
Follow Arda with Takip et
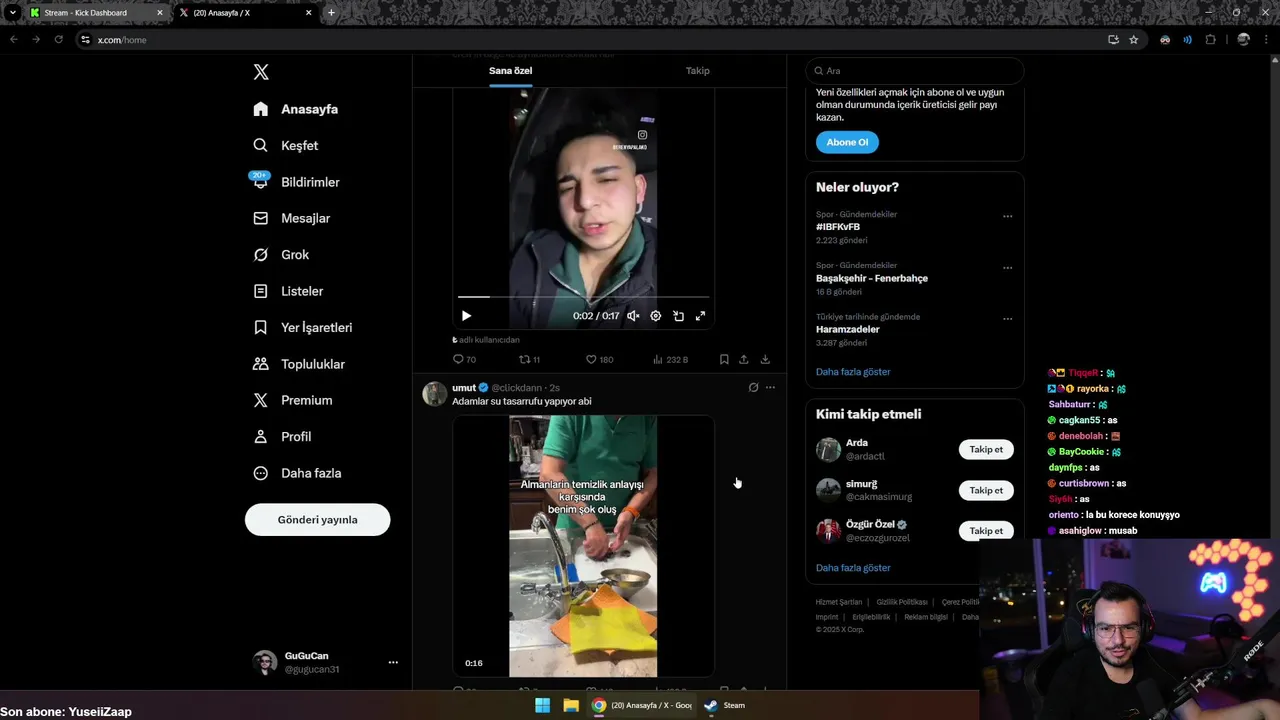[986, 449]
